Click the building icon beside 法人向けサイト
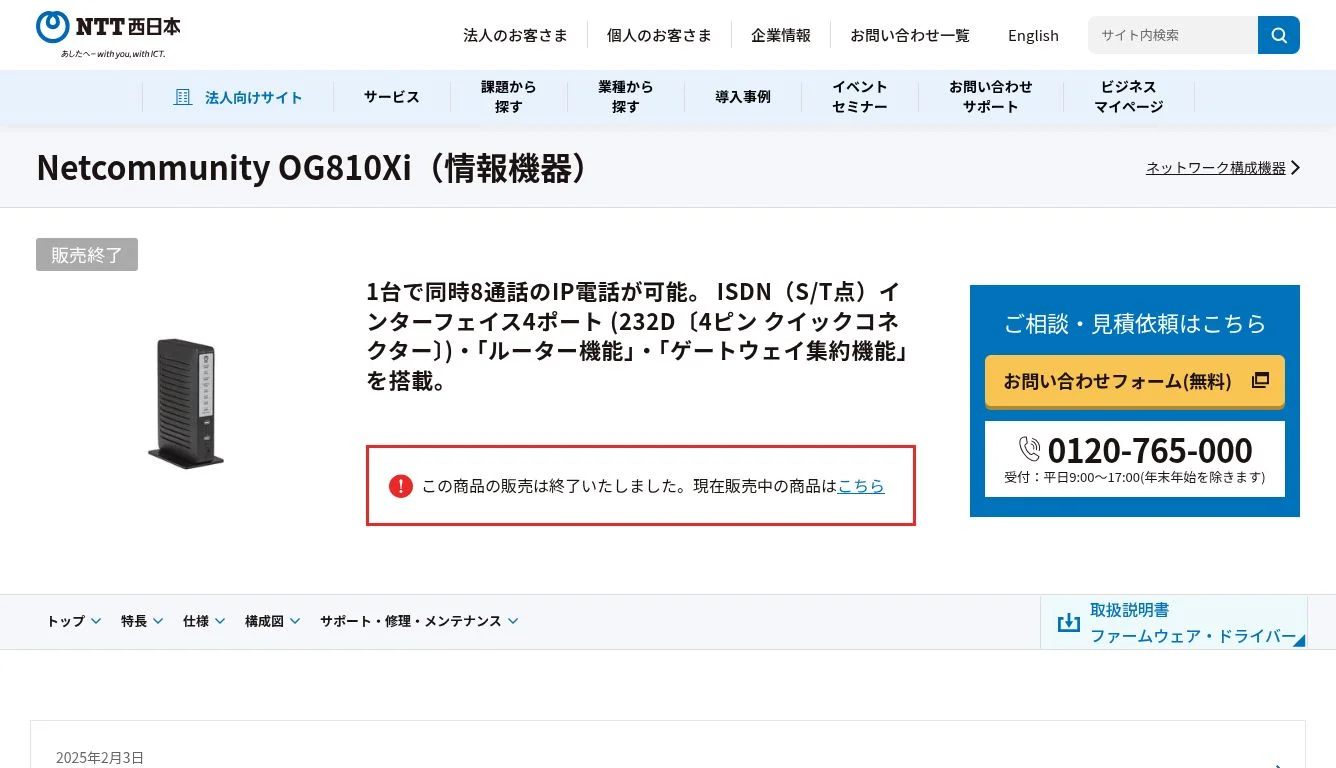Image resolution: width=1336 pixels, height=768 pixels. (182, 97)
